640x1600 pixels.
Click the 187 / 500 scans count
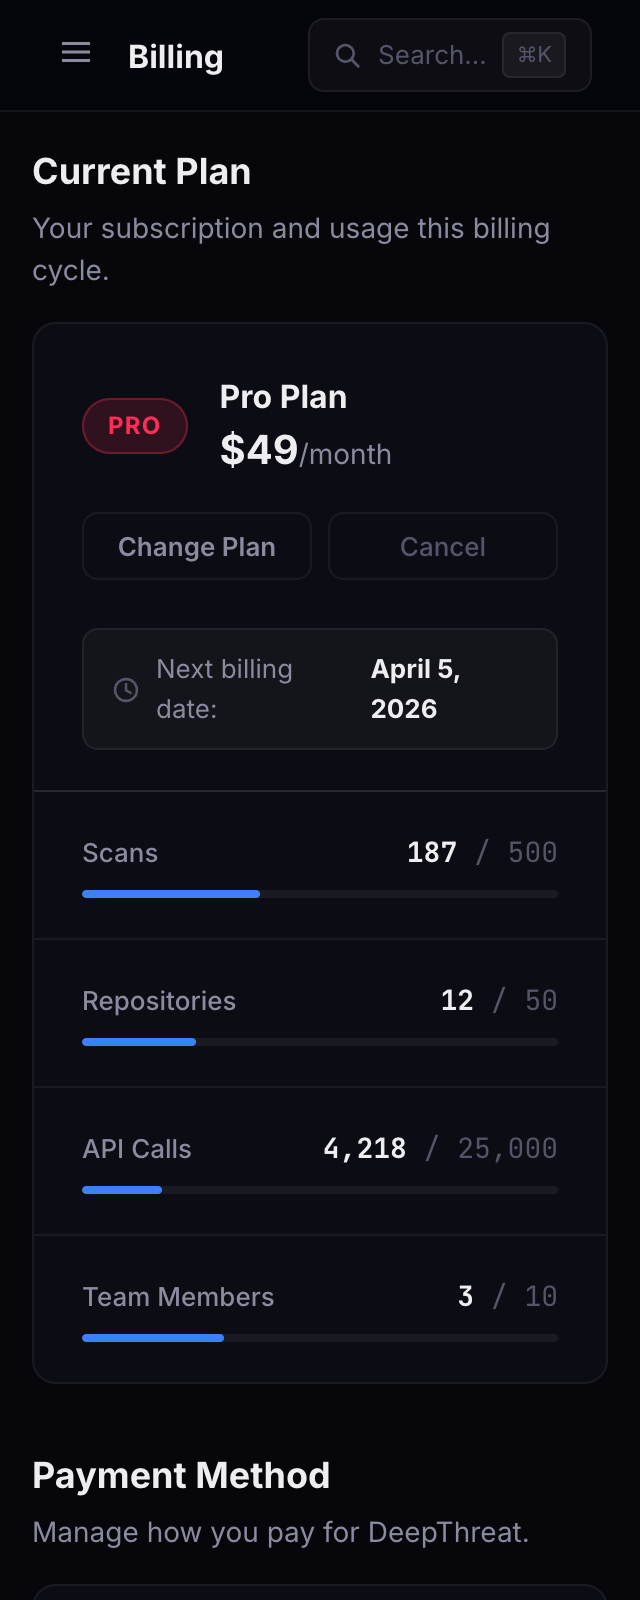tap(482, 852)
